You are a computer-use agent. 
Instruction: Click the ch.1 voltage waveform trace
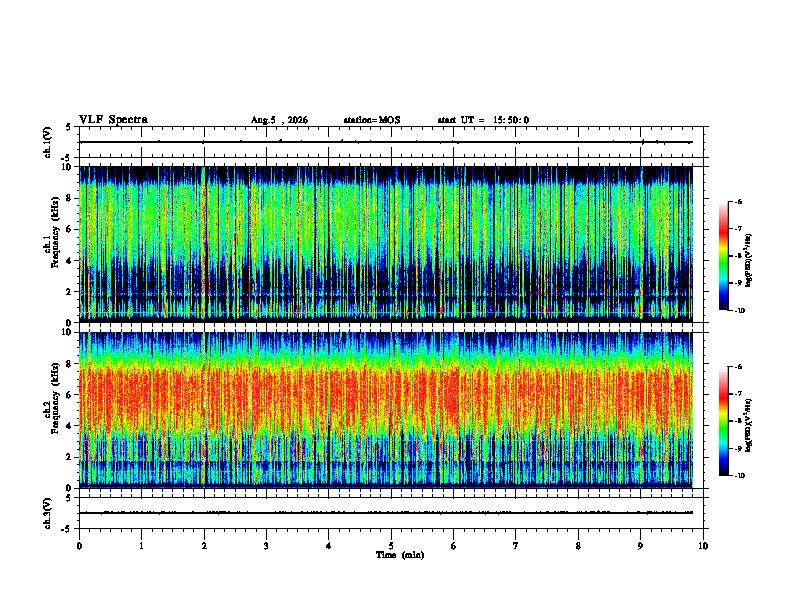point(386,142)
